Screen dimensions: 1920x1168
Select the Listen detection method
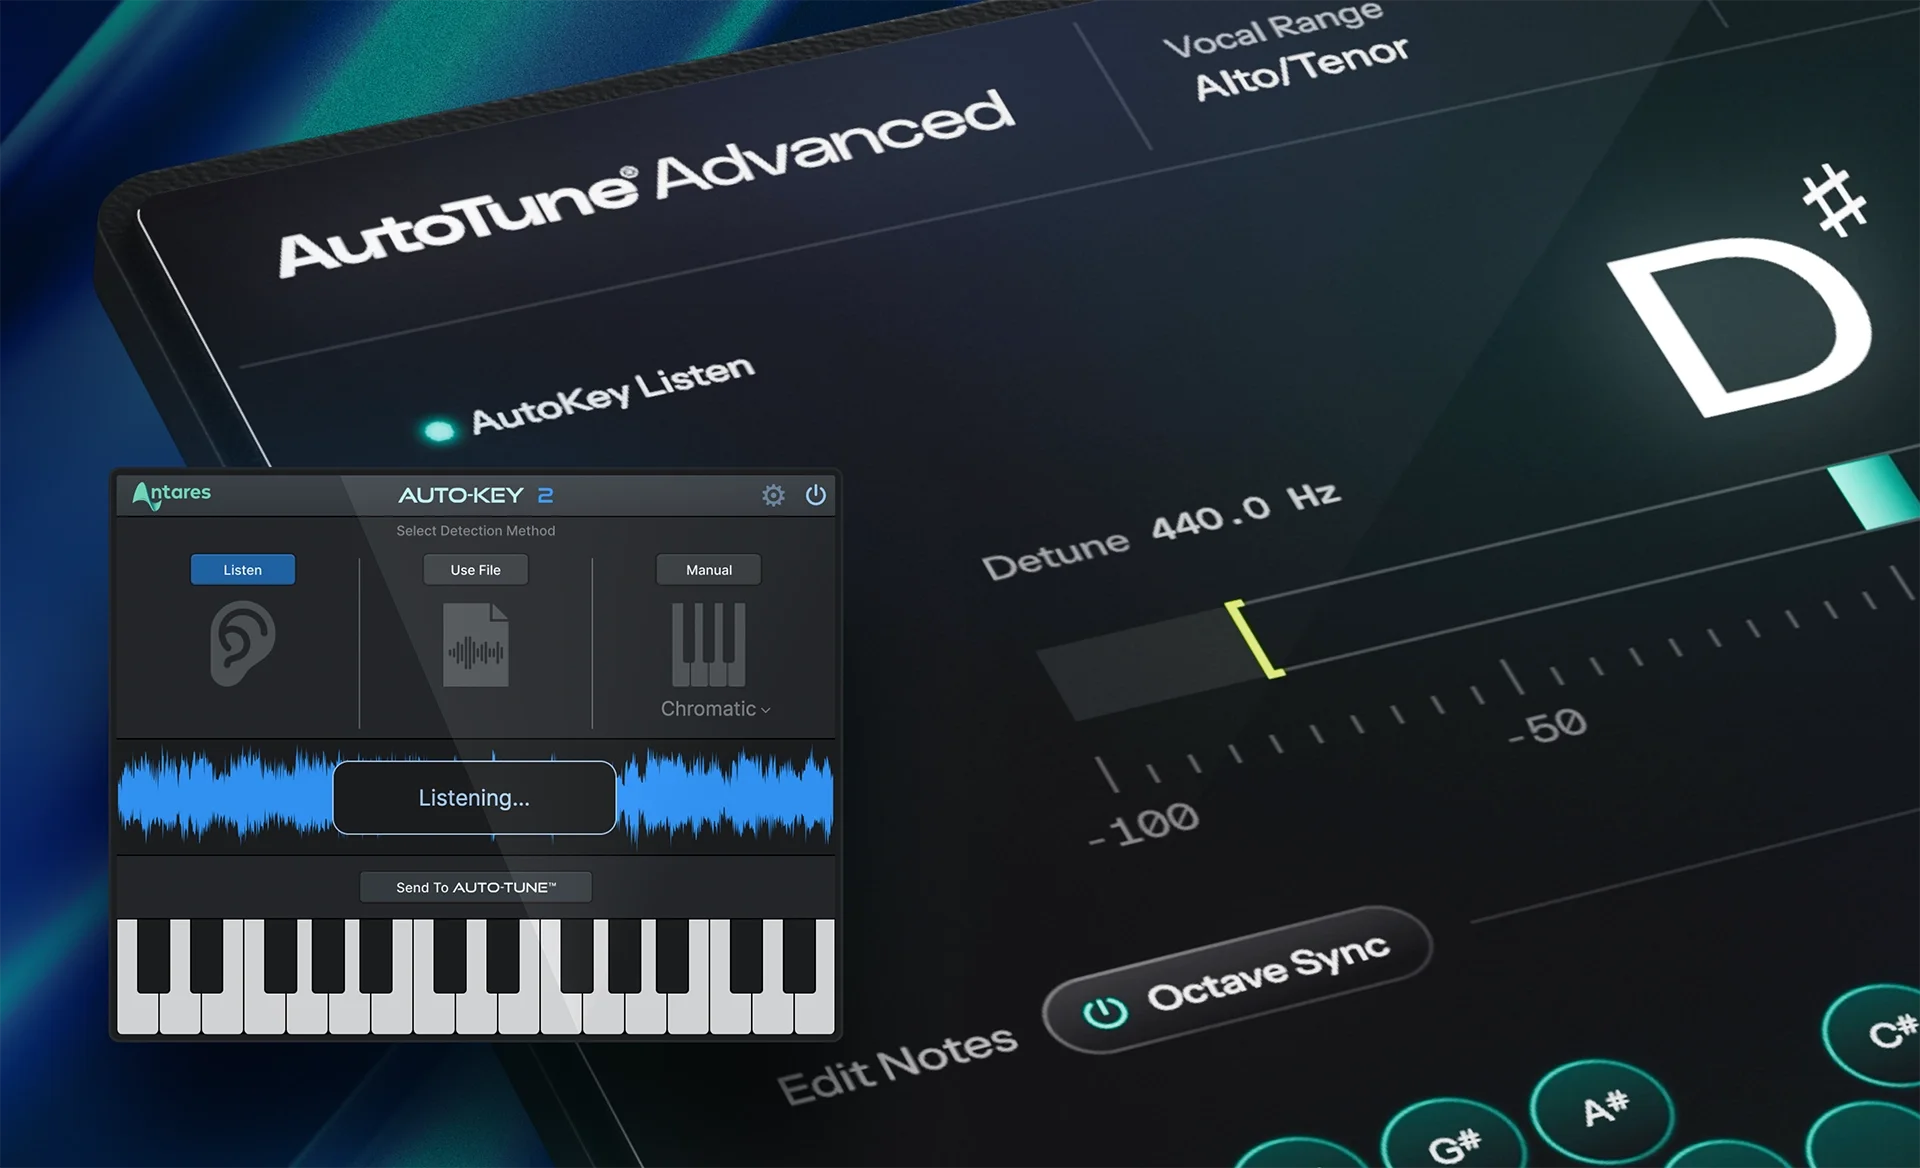(x=243, y=570)
